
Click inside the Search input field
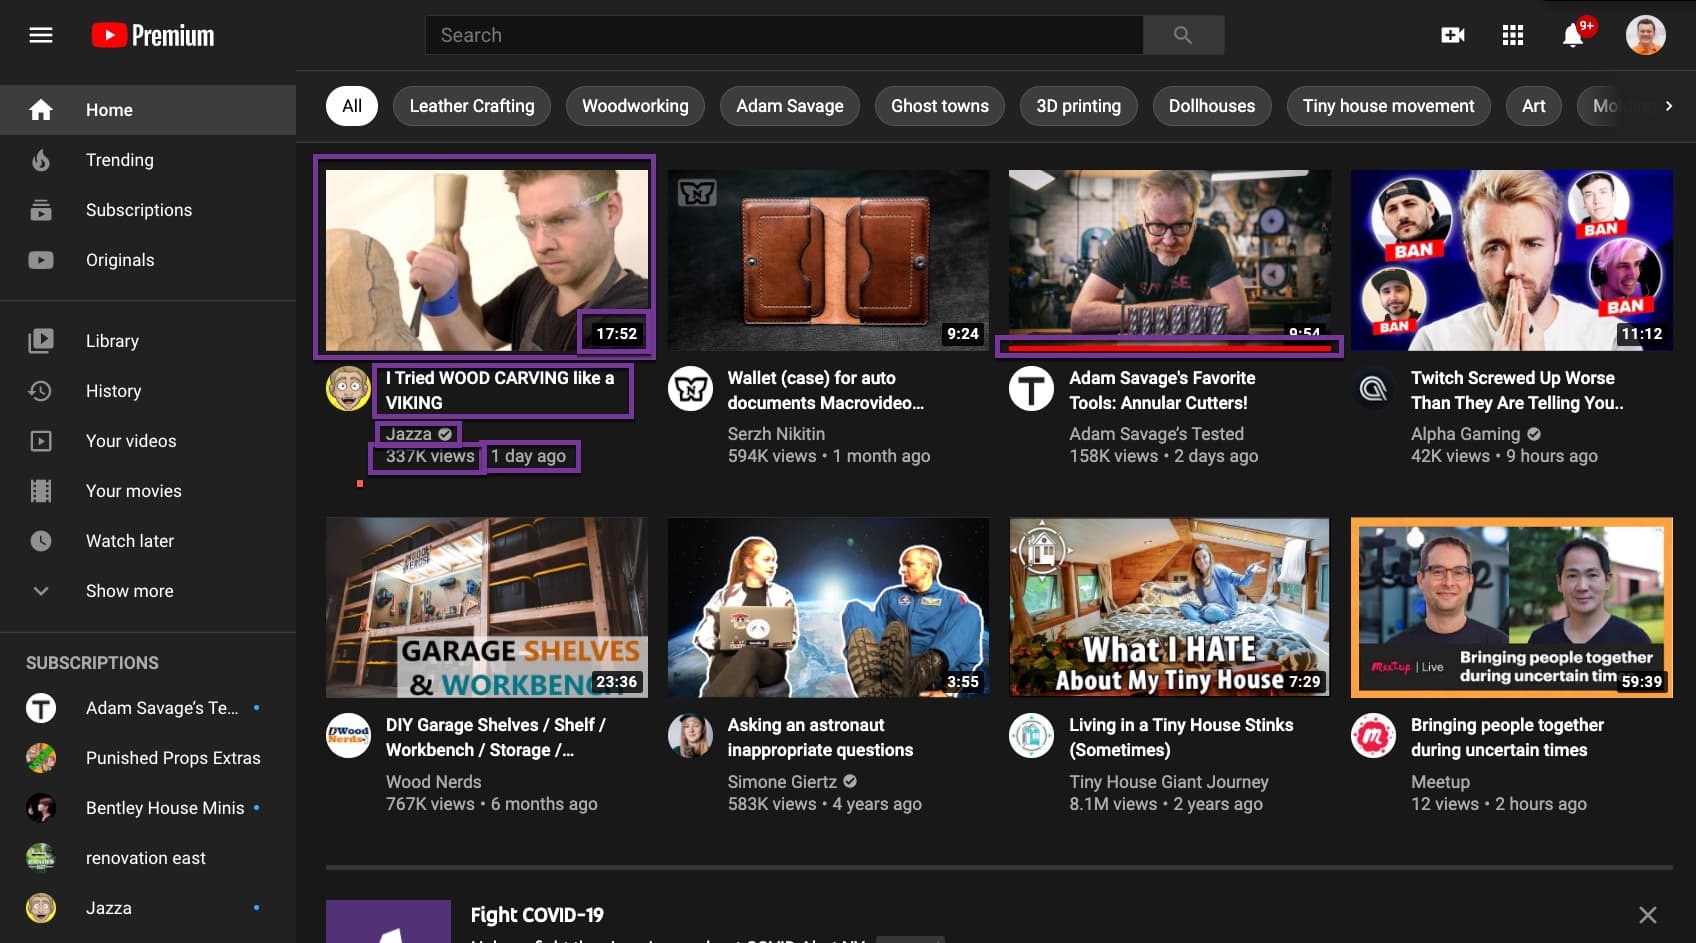(784, 35)
